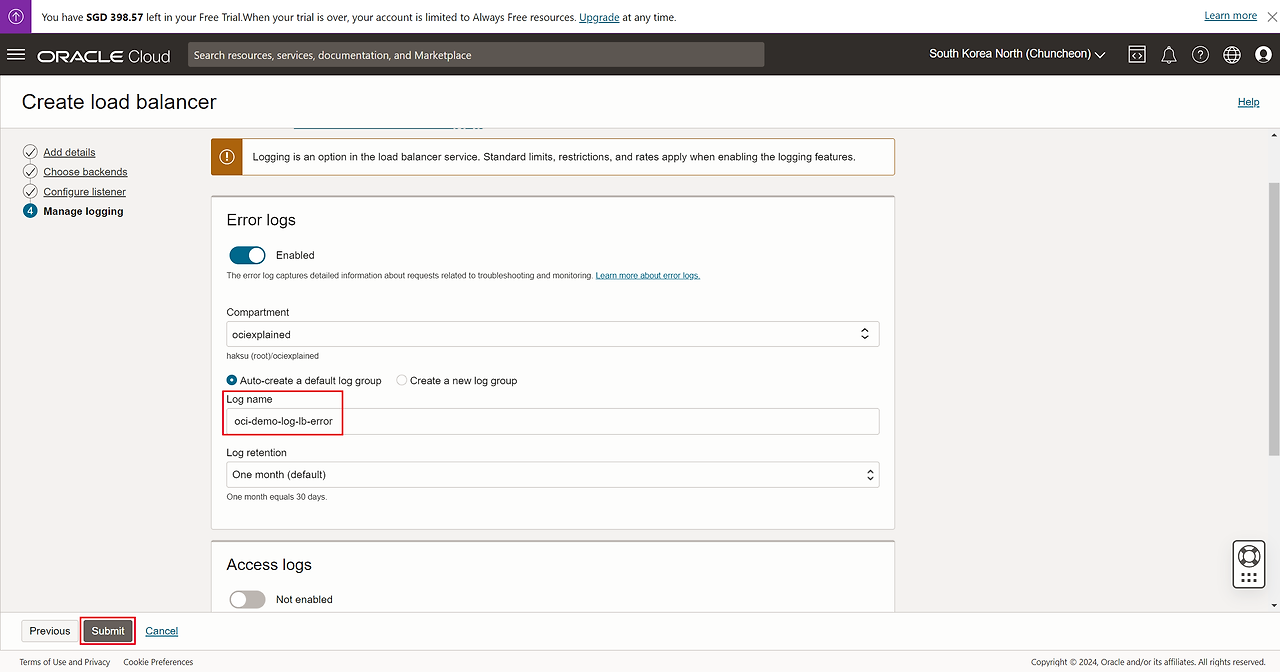Open the hamburger navigation menu

tap(16, 55)
